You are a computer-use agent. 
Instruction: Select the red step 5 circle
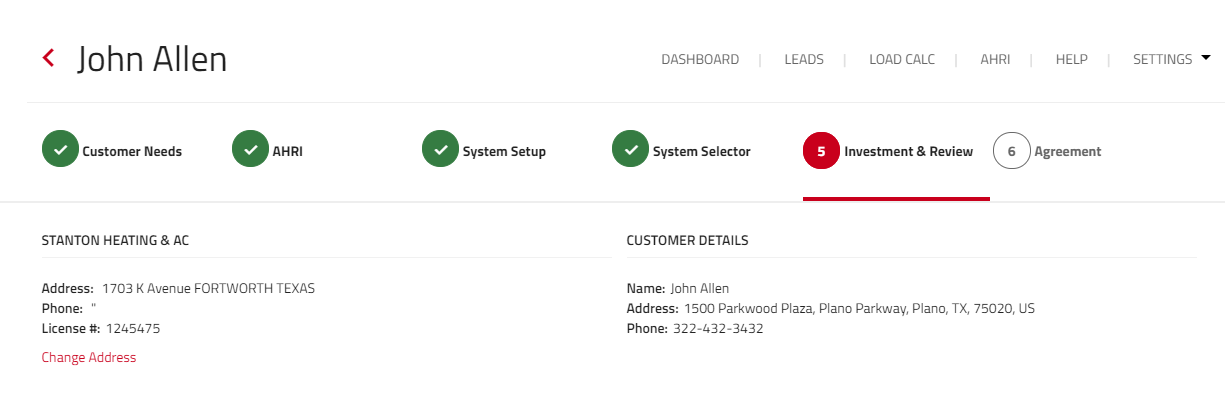click(821, 151)
